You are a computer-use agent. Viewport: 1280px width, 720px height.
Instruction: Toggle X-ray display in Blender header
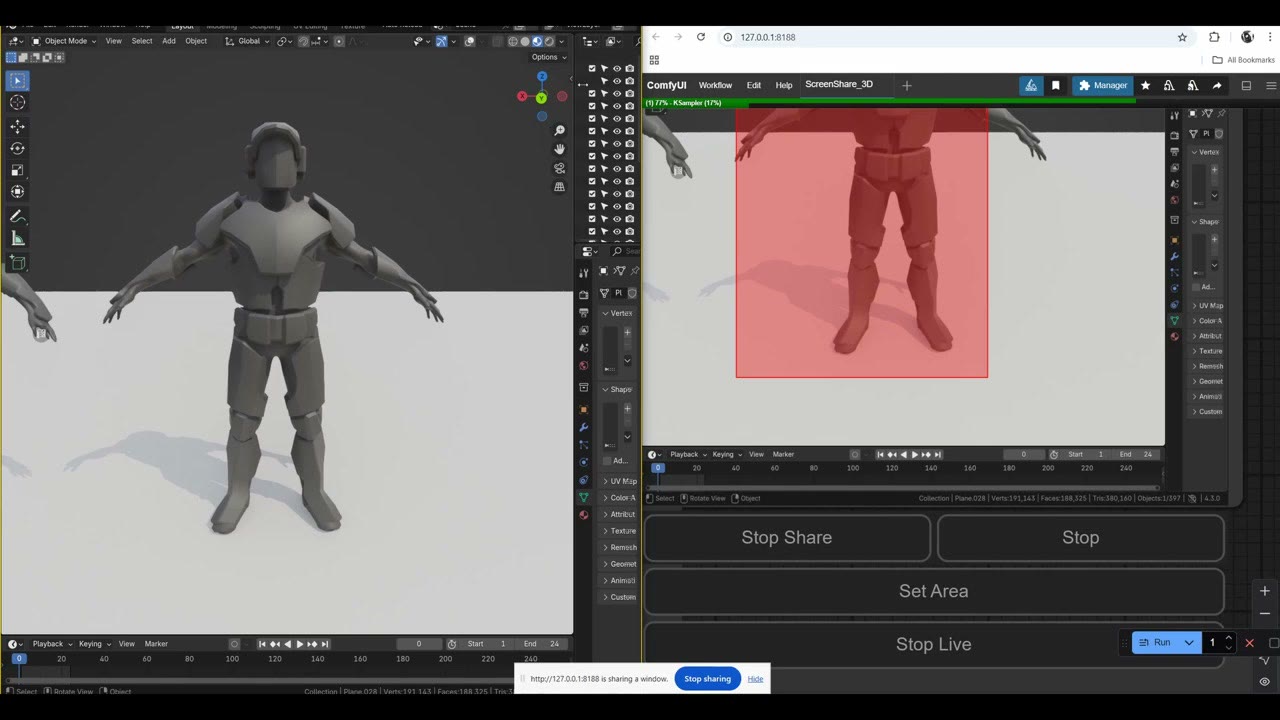coord(497,41)
